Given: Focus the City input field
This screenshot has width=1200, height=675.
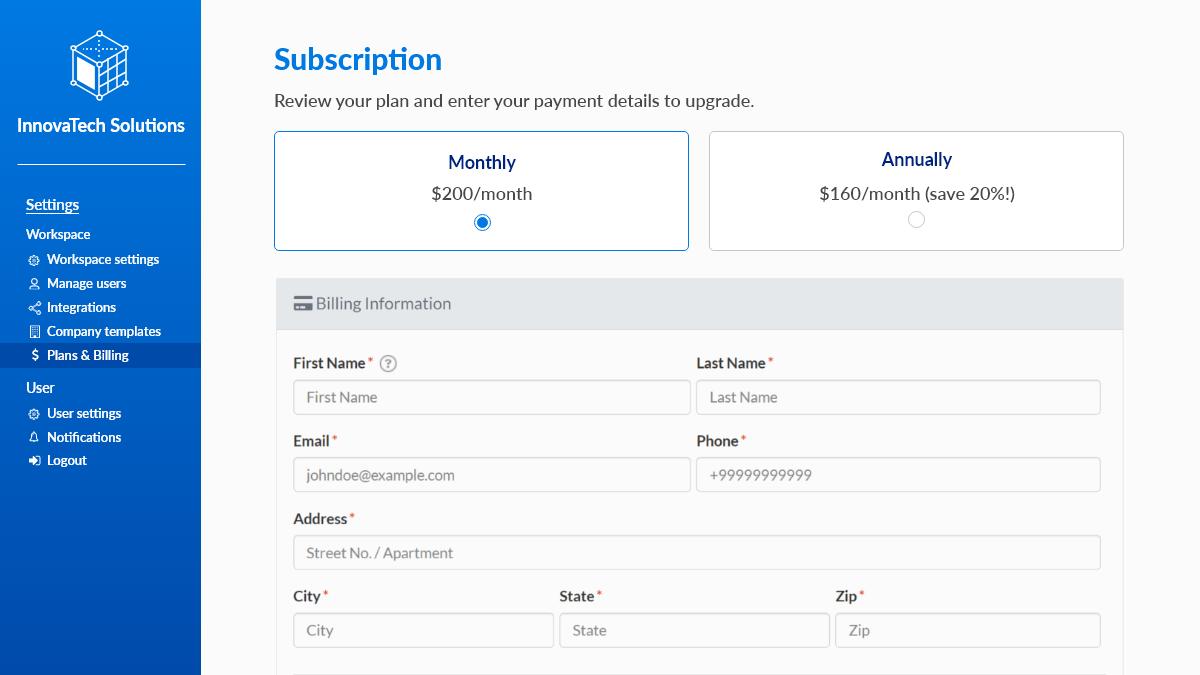Looking at the screenshot, I should (423, 630).
